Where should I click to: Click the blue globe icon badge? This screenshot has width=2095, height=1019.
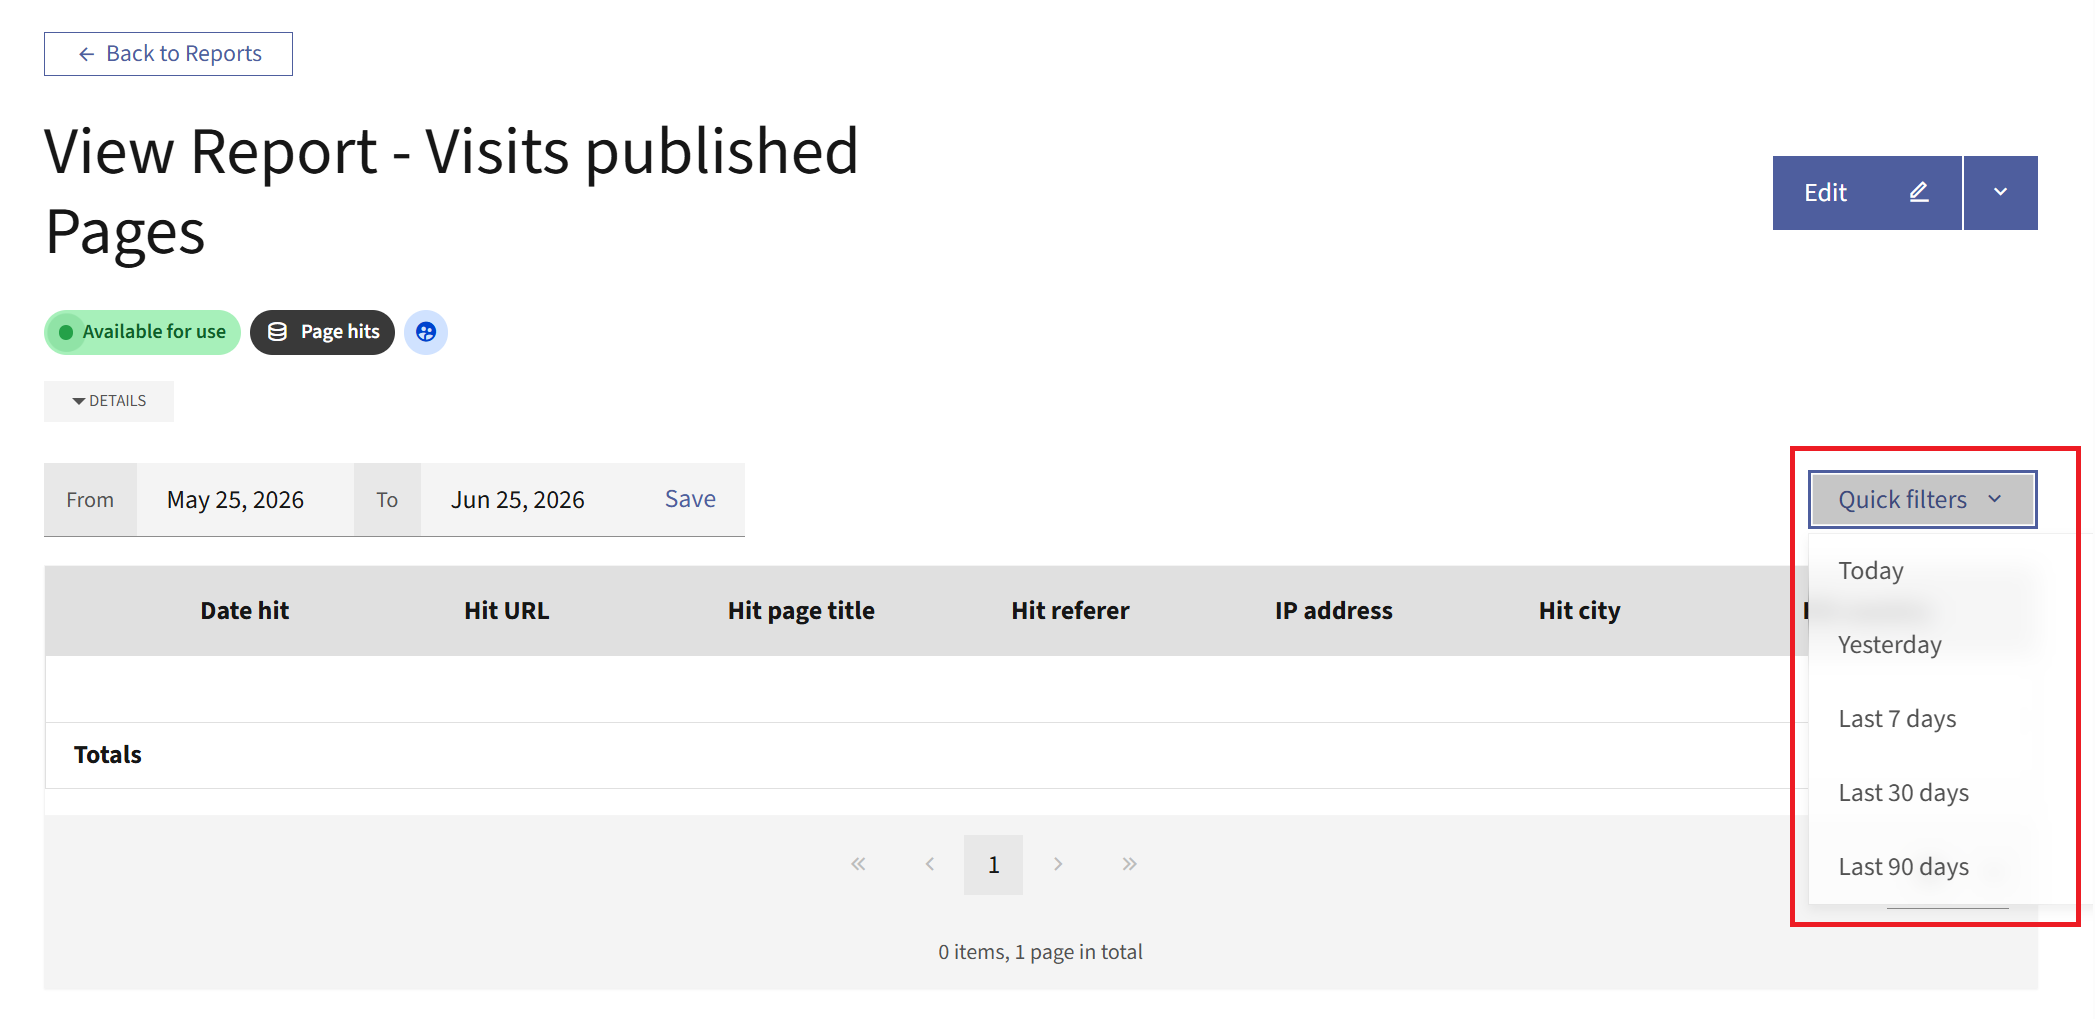click(x=426, y=332)
